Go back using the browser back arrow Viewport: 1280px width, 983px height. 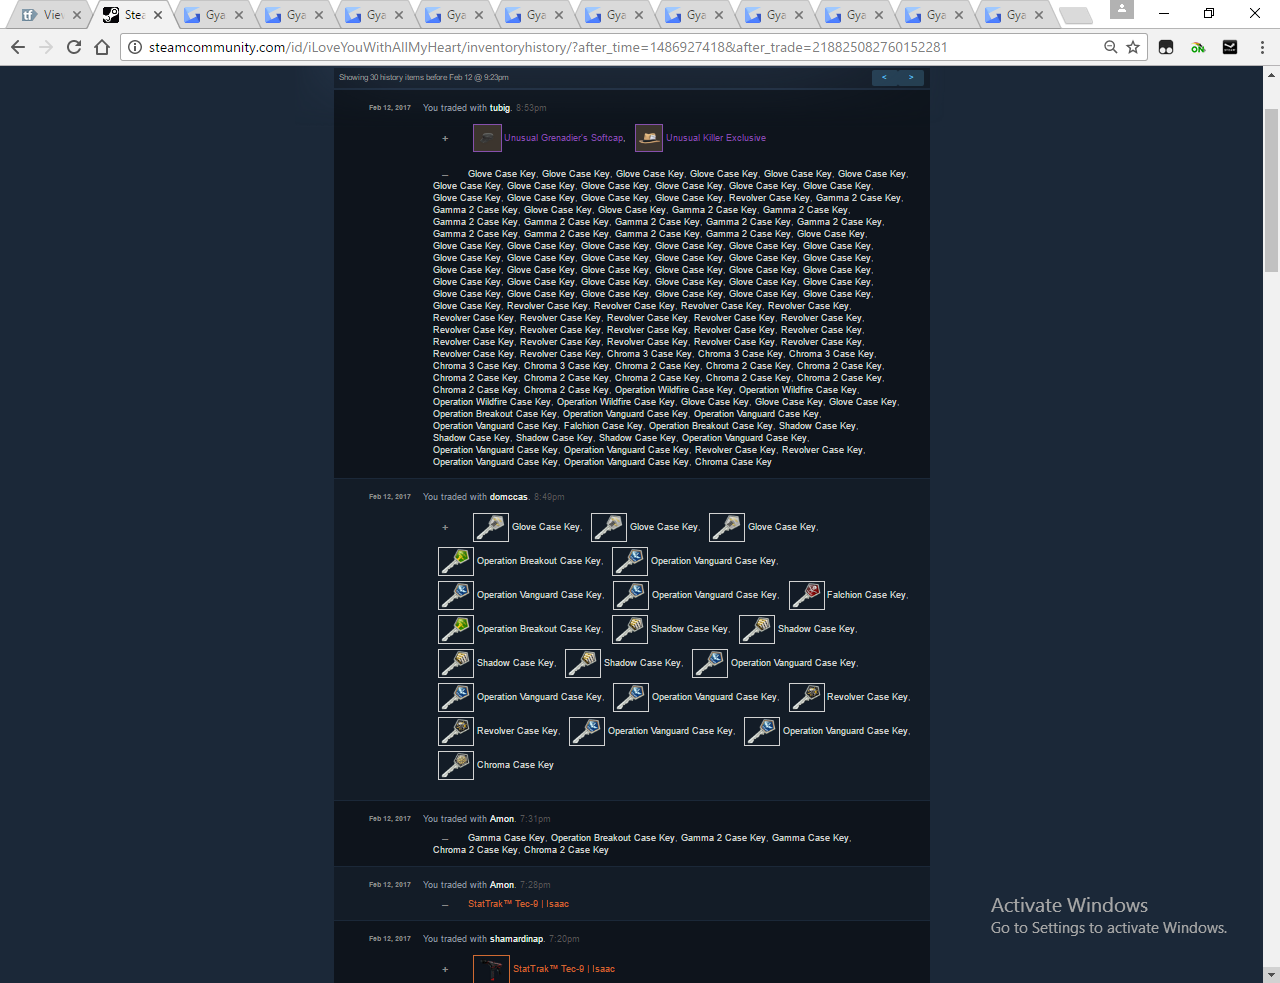[x=17, y=47]
